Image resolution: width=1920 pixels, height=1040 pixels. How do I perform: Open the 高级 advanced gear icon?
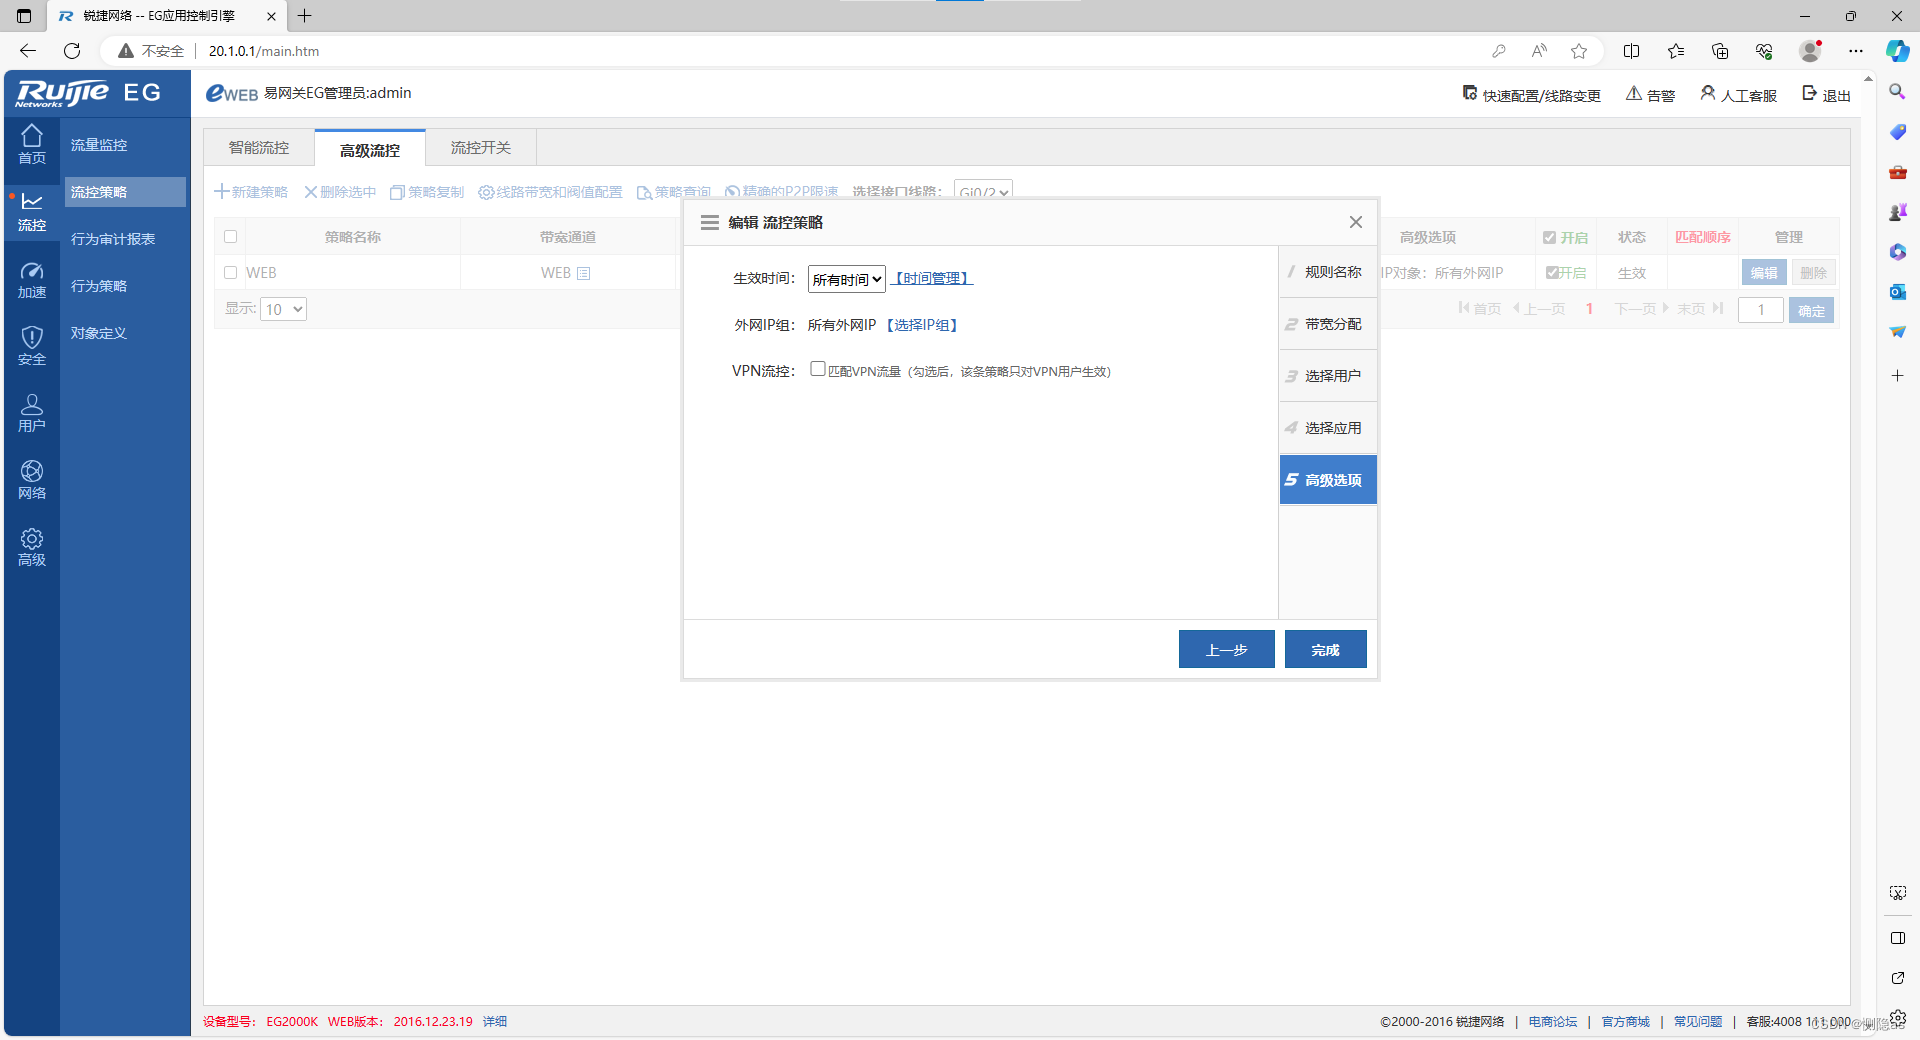(32, 546)
